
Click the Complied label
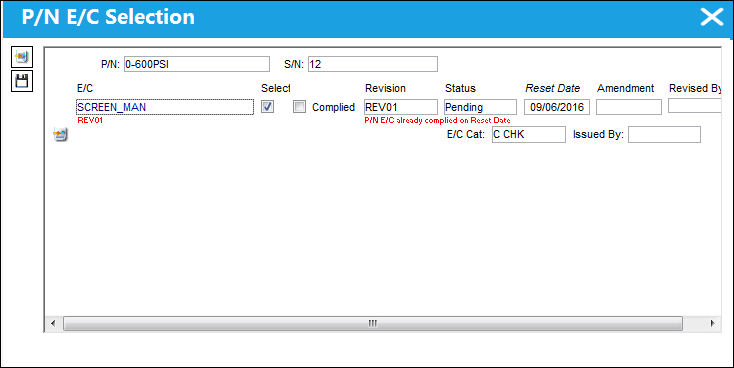pyautogui.click(x=333, y=107)
